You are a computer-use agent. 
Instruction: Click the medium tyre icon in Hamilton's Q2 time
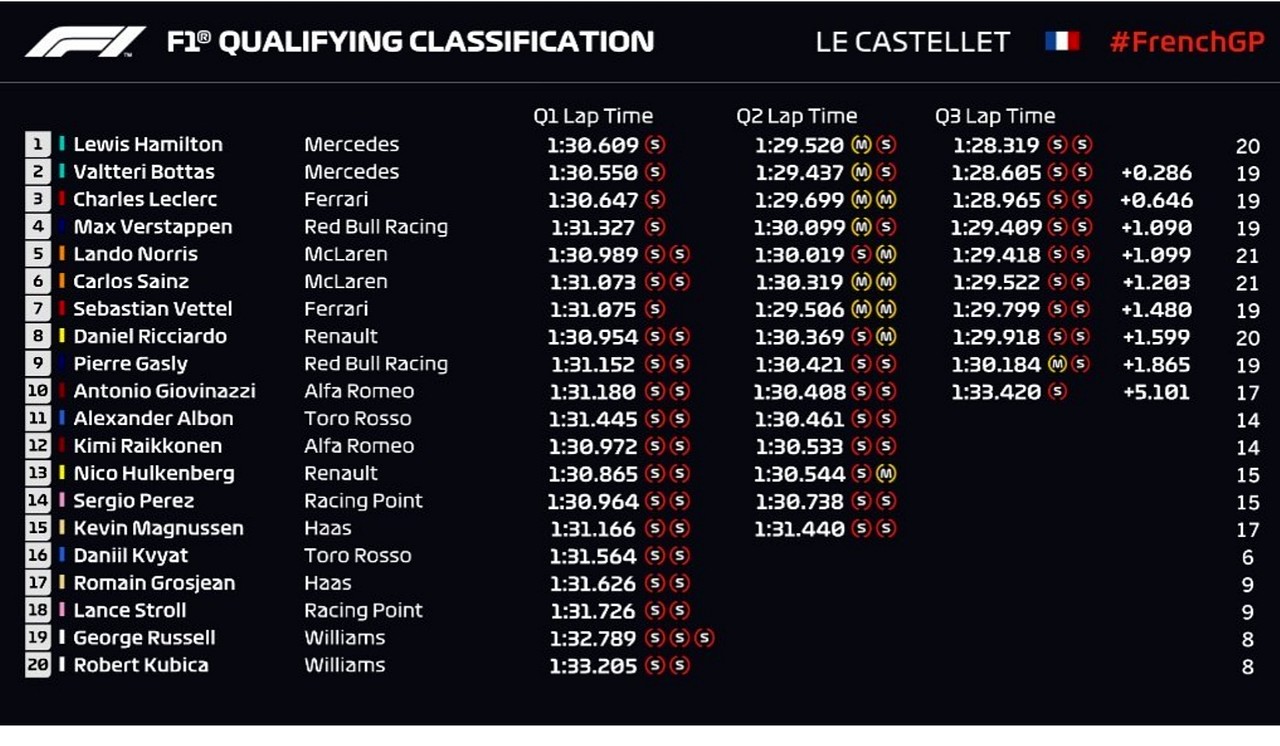pos(860,145)
